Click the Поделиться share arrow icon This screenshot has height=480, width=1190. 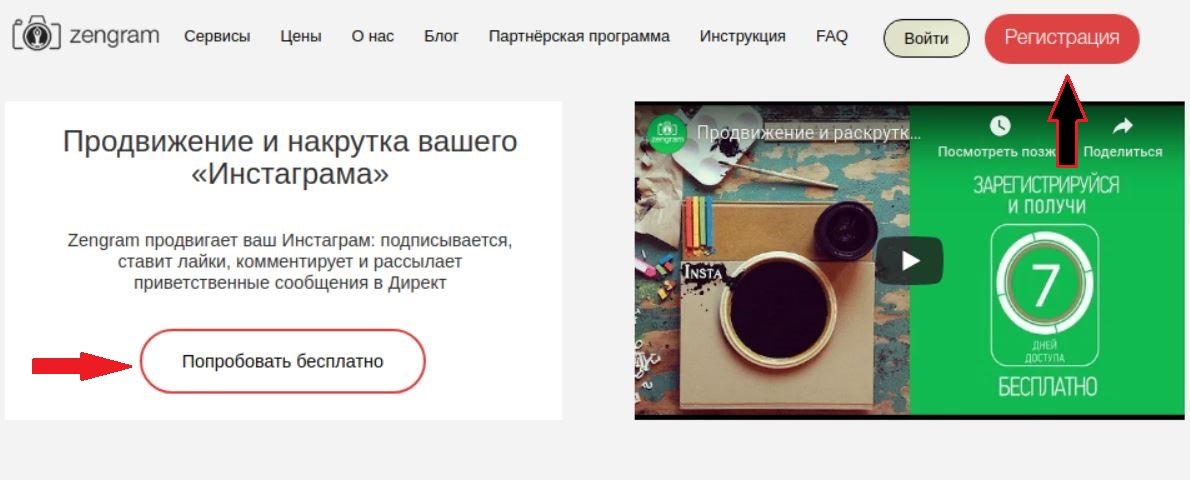(1122, 126)
